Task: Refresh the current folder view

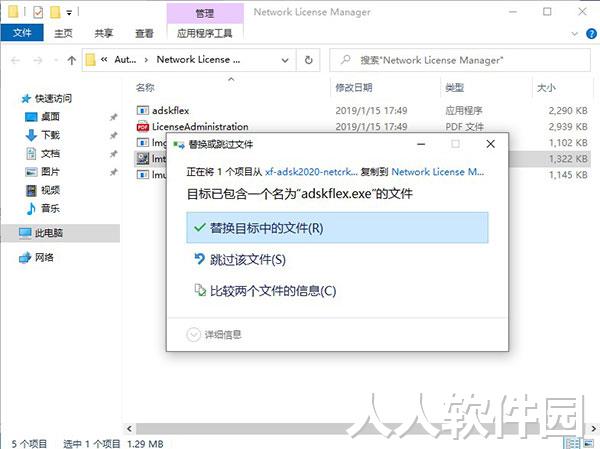Action: tap(308, 60)
